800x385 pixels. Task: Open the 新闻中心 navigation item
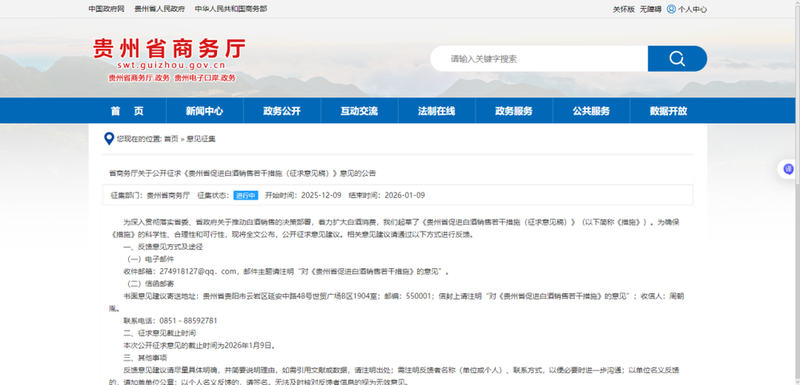[205, 111]
